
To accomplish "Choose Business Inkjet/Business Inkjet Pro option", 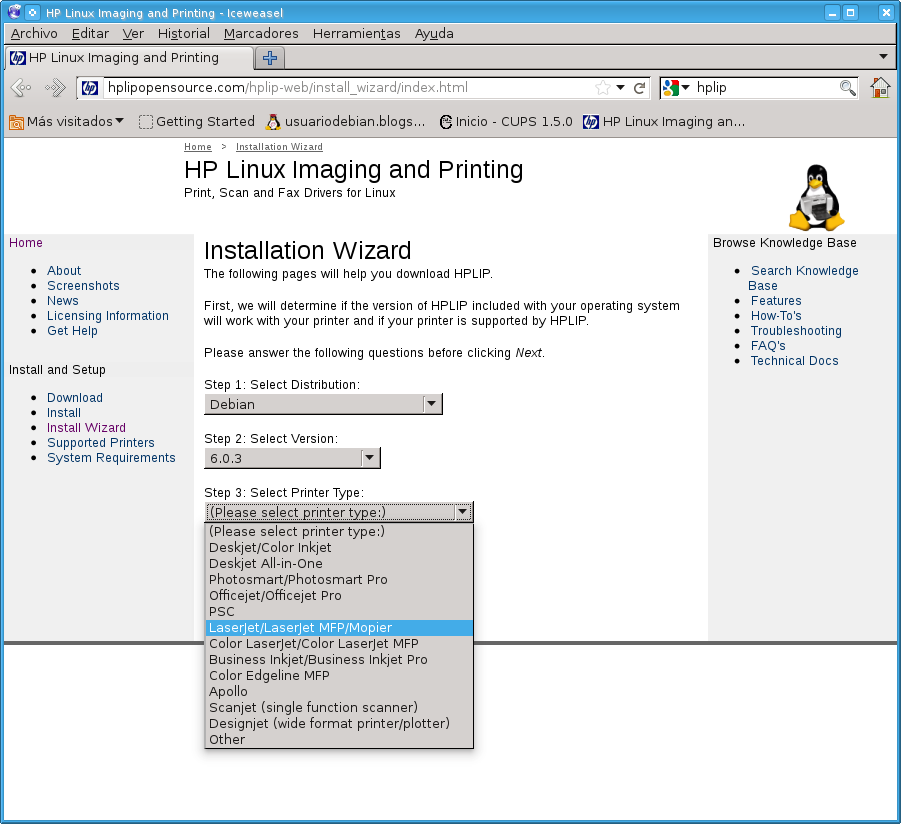I will click(x=339, y=660).
